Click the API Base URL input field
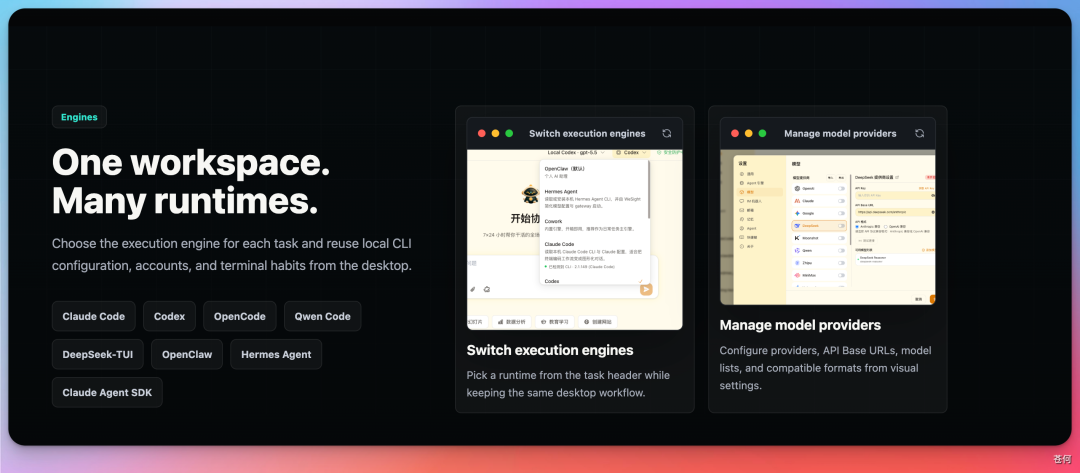Viewport: 1080px width, 473px height. pos(895,212)
